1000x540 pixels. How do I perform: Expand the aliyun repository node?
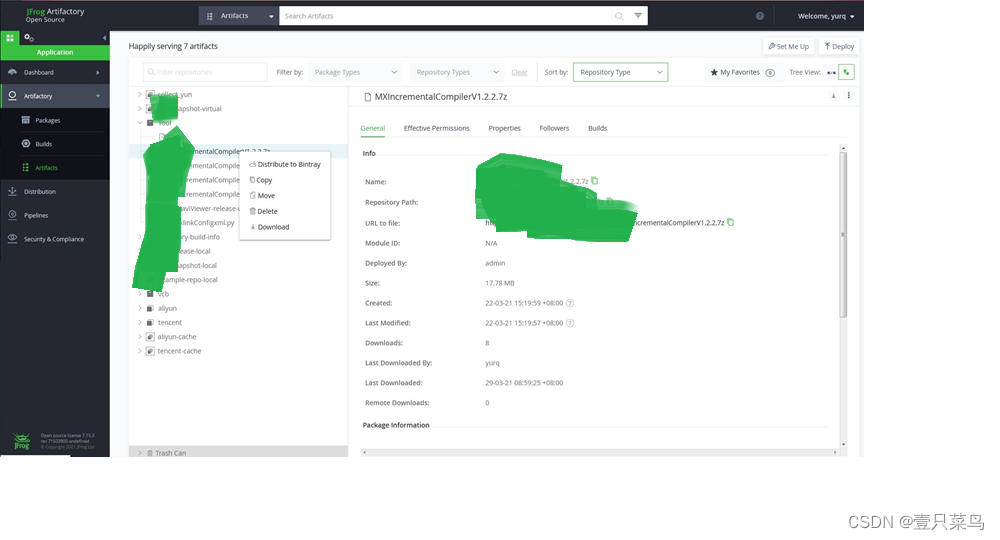click(x=140, y=308)
